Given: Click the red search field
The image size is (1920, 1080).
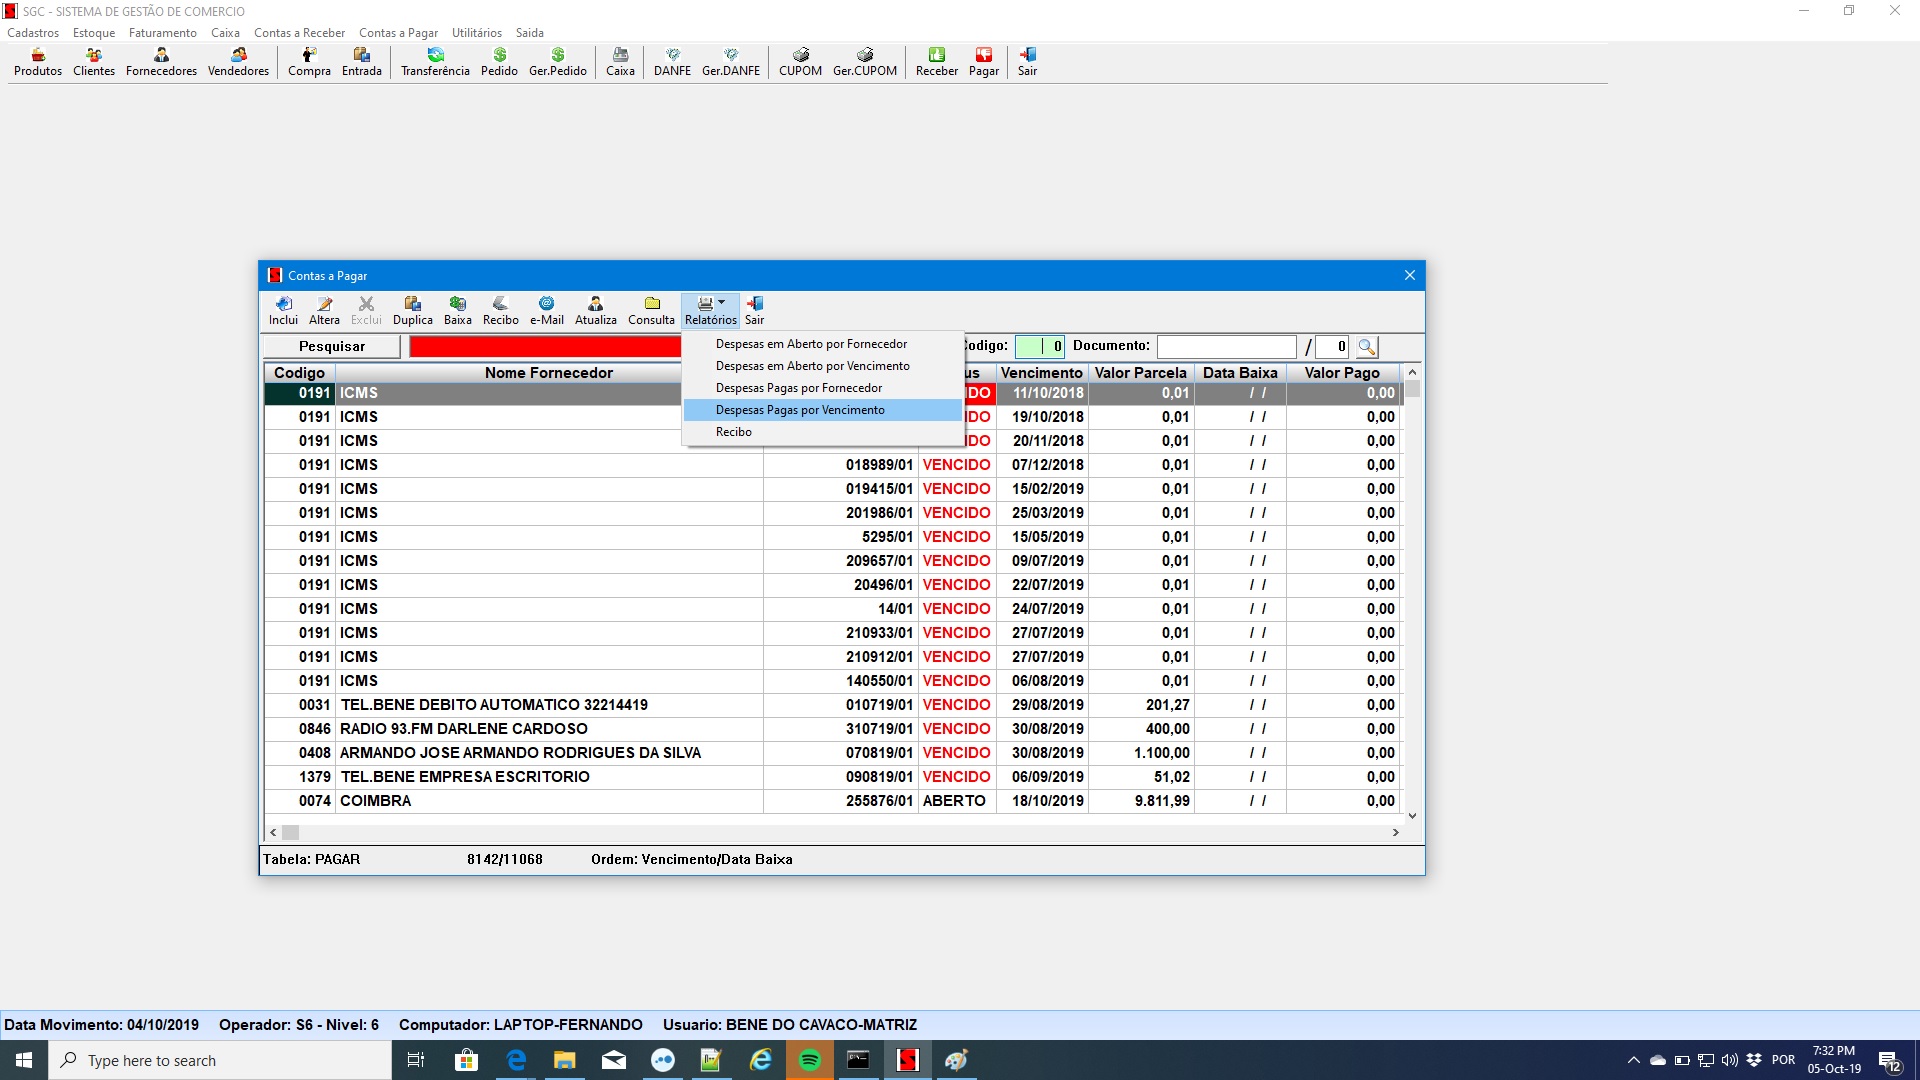Looking at the screenshot, I should [545, 346].
